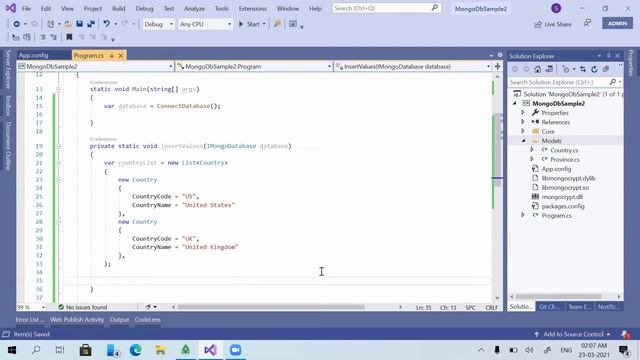Click the Sync with Active Document icon
This screenshot has height=360, width=640.
[583, 69]
